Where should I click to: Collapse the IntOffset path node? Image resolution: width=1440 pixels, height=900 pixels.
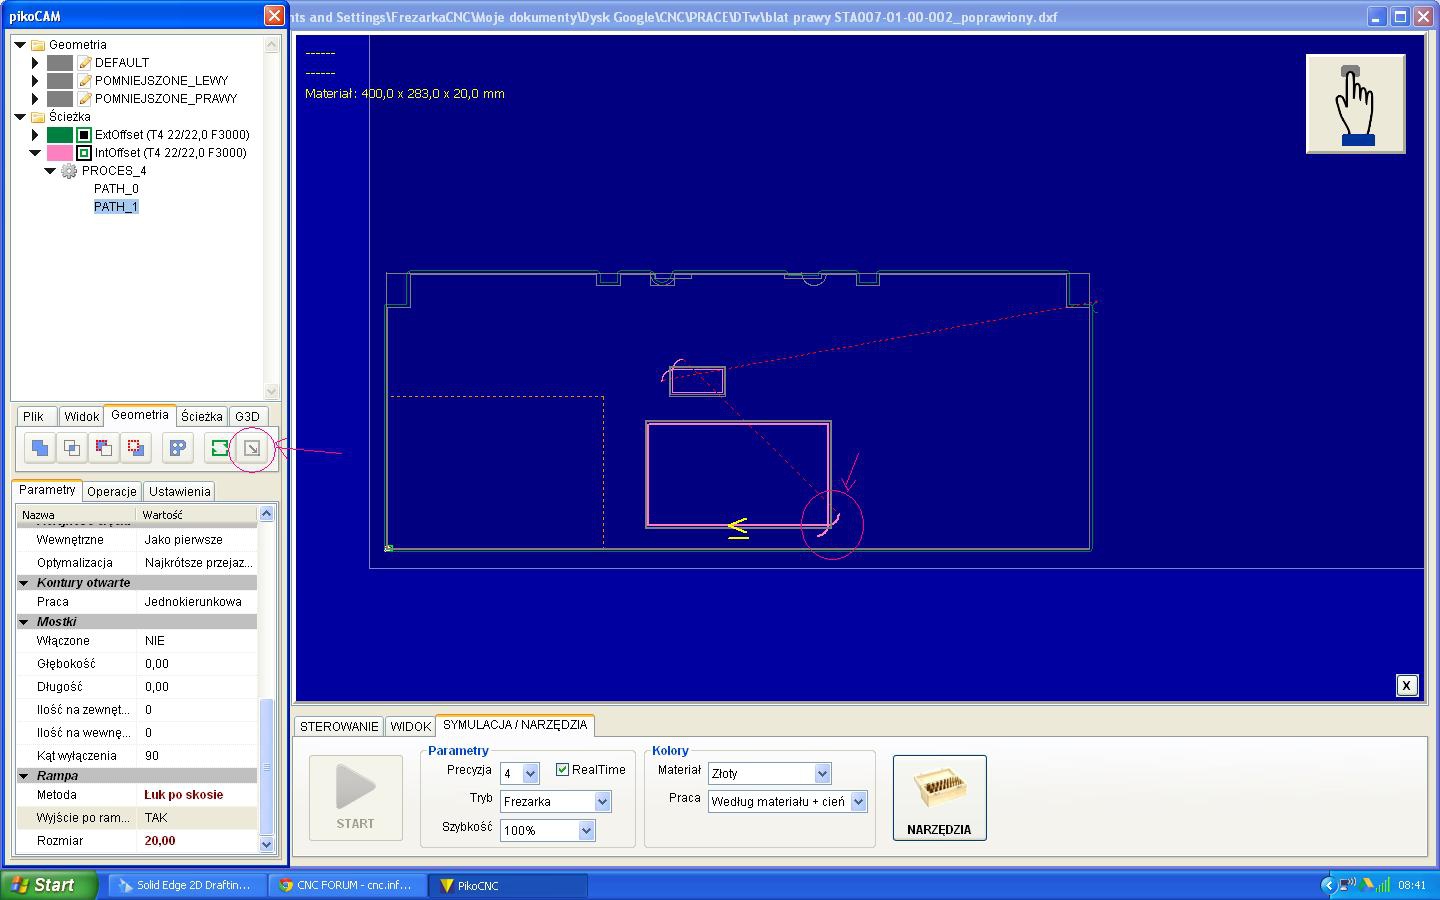36,153
